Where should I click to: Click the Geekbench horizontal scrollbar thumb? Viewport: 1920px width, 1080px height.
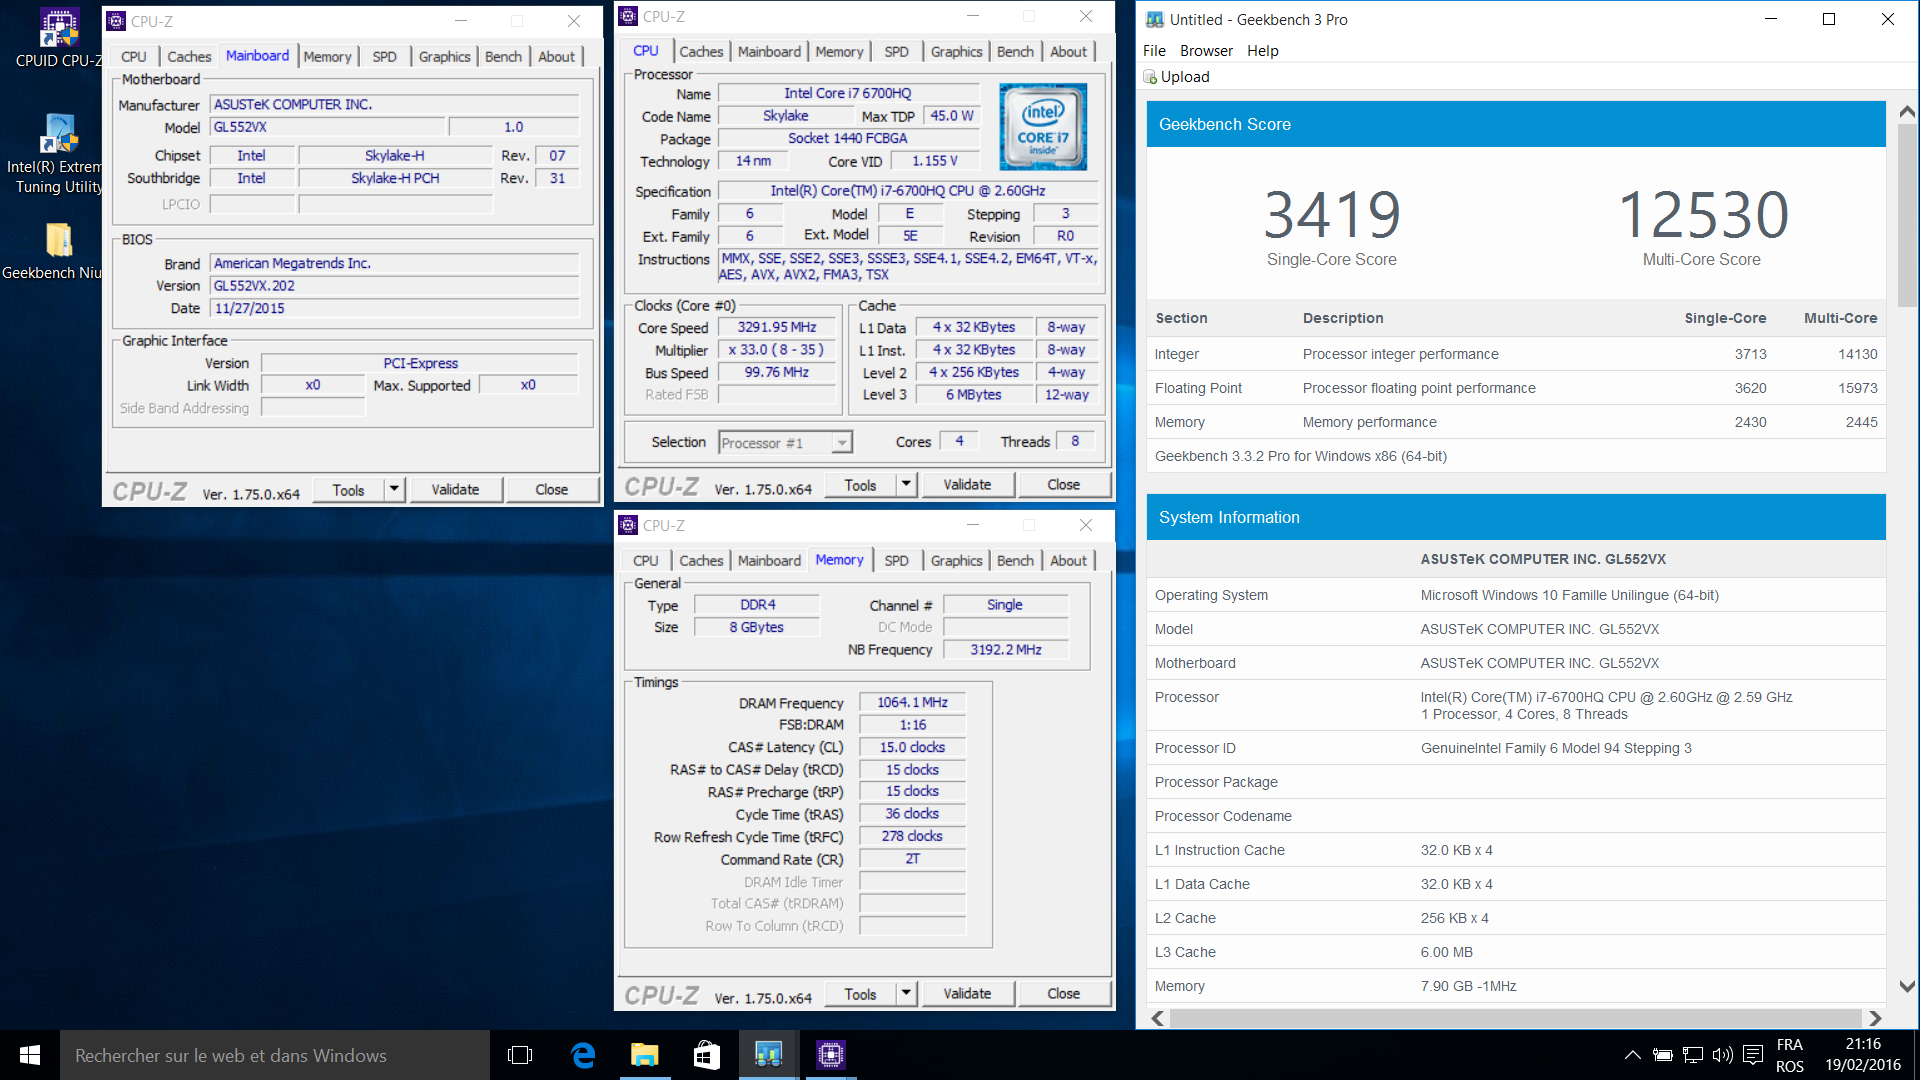(x=1516, y=1018)
